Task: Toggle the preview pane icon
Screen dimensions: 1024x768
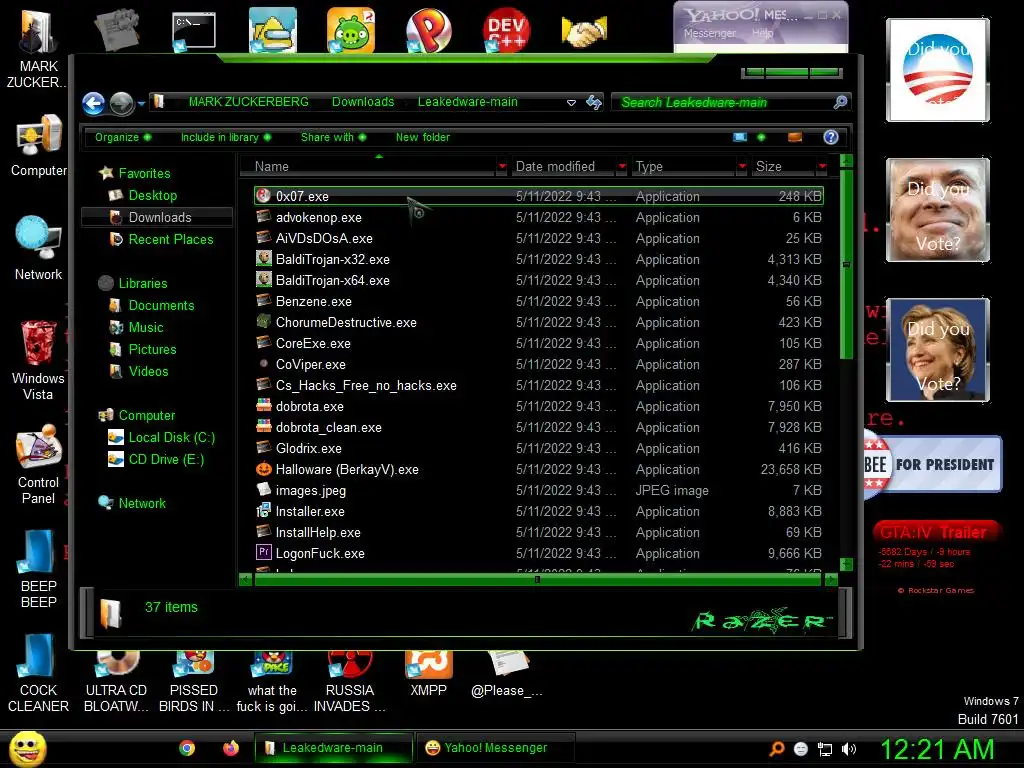Action: click(795, 137)
